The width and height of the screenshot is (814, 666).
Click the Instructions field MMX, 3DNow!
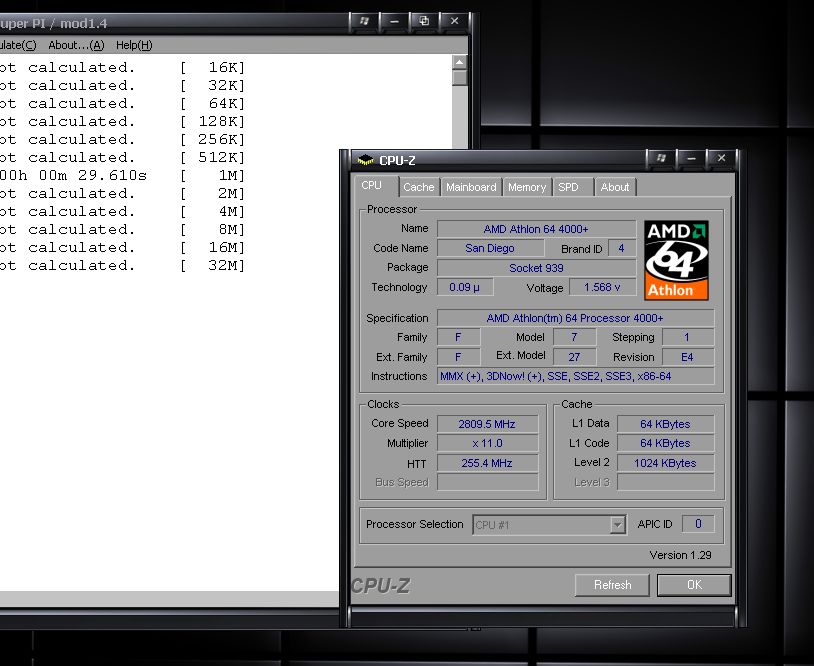click(x=575, y=376)
